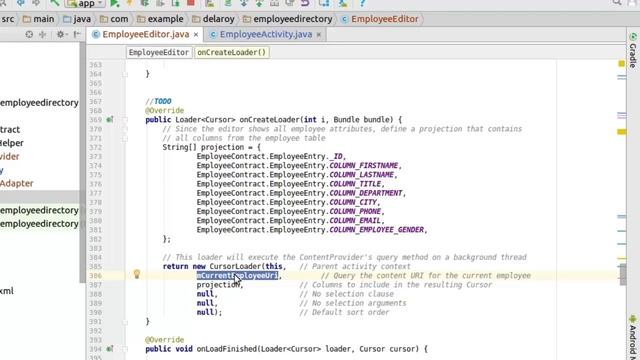Image resolution: width=640 pixels, height=360 pixels.
Task: Click COLUMN_EMAIL in the projection
Action: (355, 220)
